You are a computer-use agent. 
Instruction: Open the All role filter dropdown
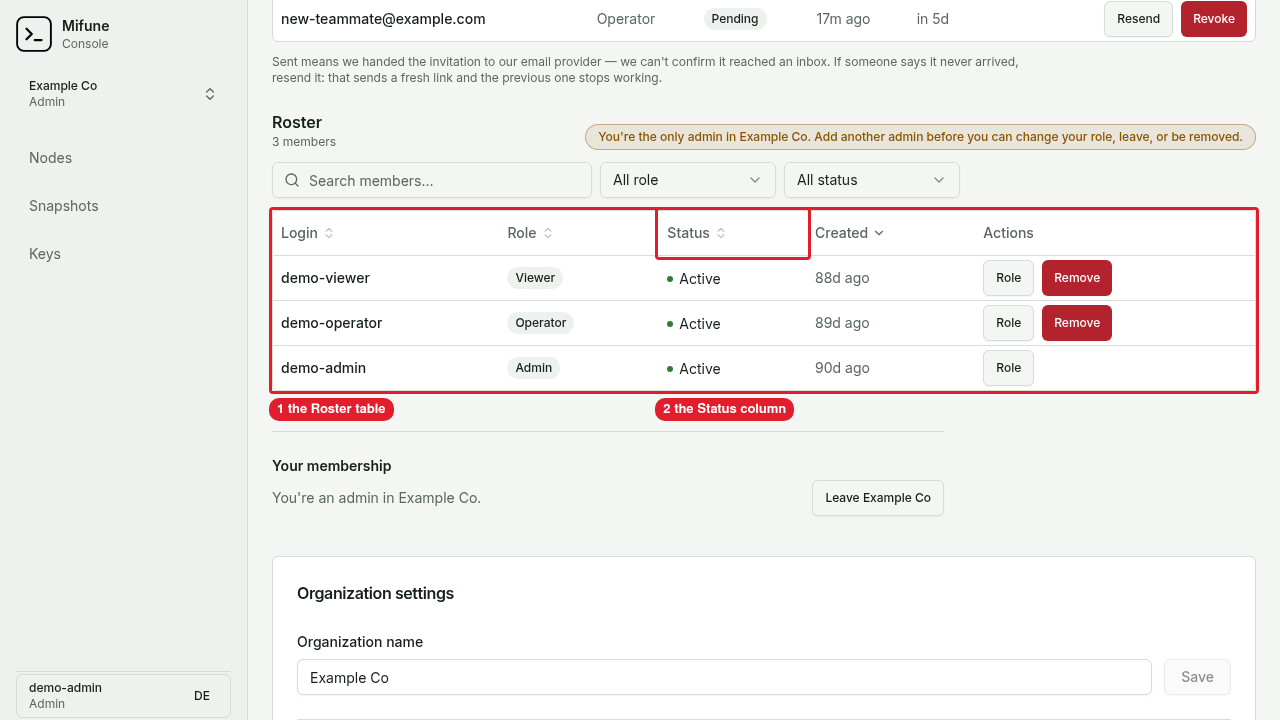688,180
